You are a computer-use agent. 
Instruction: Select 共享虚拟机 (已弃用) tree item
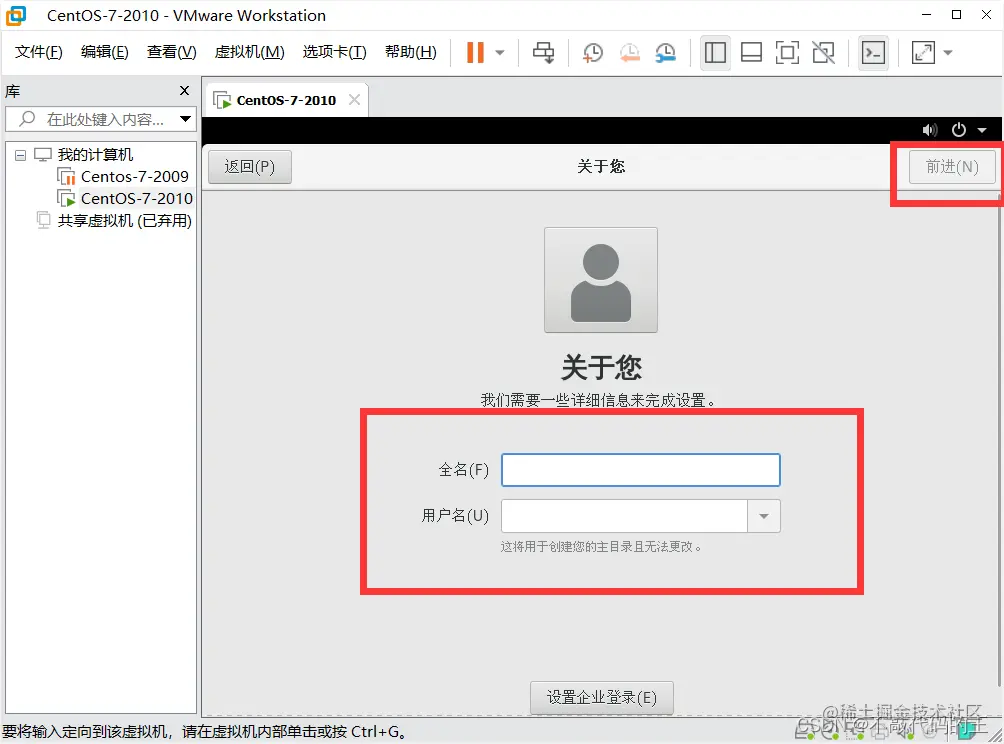(x=124, y=220)
